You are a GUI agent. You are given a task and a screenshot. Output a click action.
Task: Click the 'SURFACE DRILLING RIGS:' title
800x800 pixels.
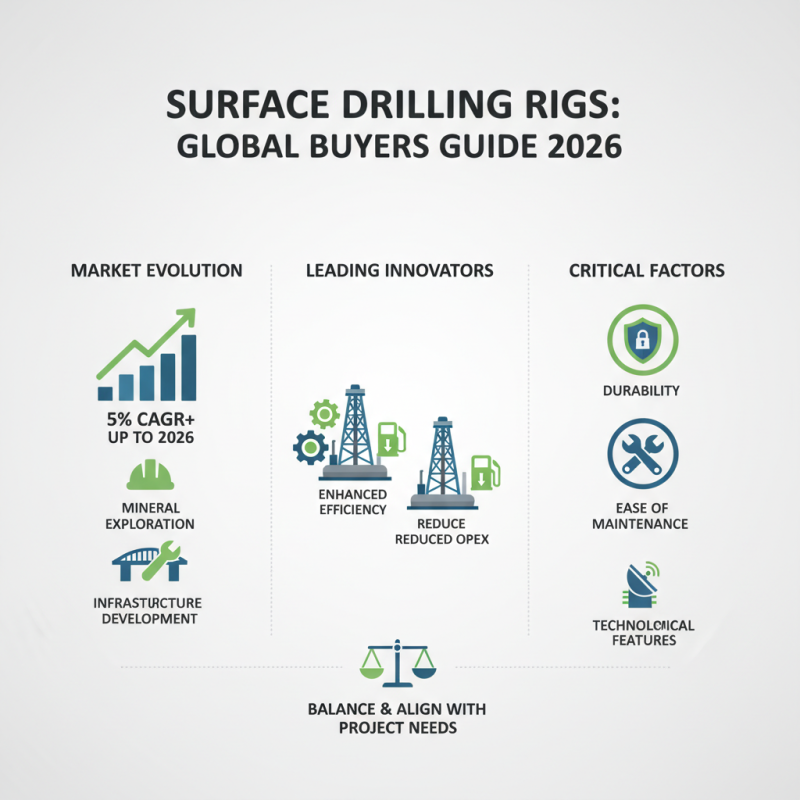[393, 105]
